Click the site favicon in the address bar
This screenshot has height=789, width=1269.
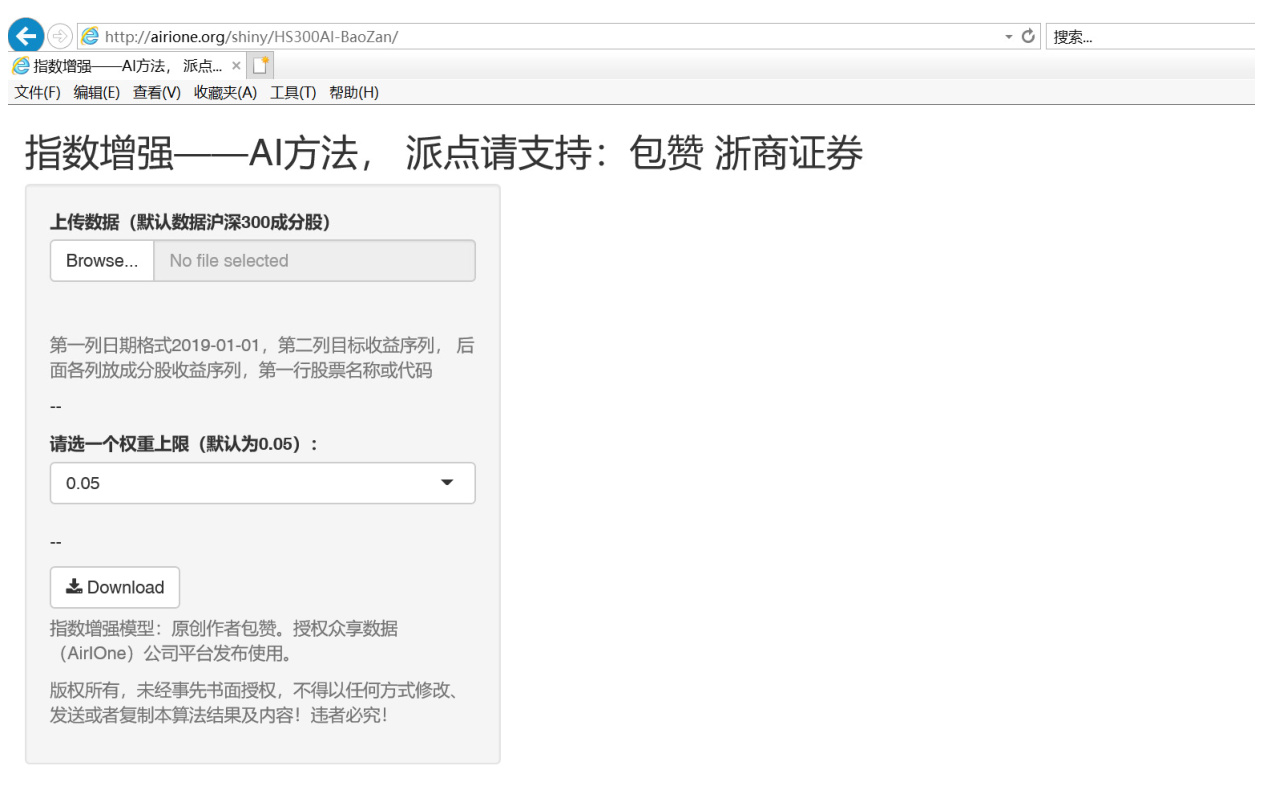pyautogui.click(x=90, y=35)
